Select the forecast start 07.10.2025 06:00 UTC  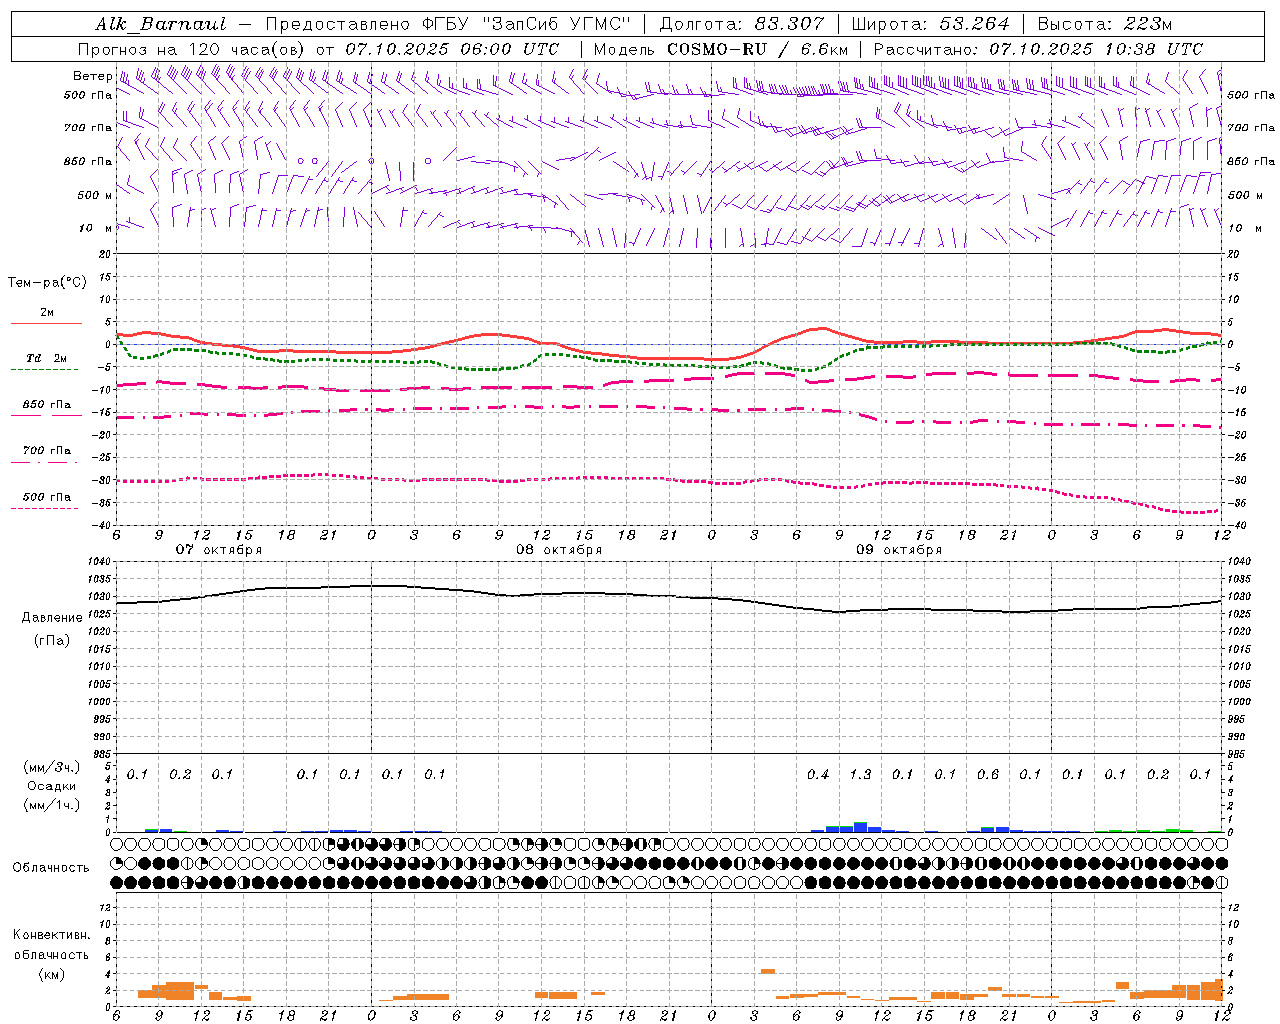point(452,49)
